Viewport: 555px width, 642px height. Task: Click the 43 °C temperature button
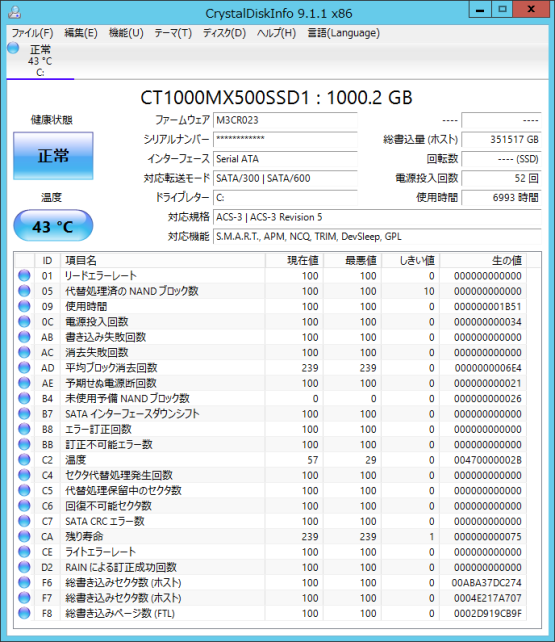[53, 226]
